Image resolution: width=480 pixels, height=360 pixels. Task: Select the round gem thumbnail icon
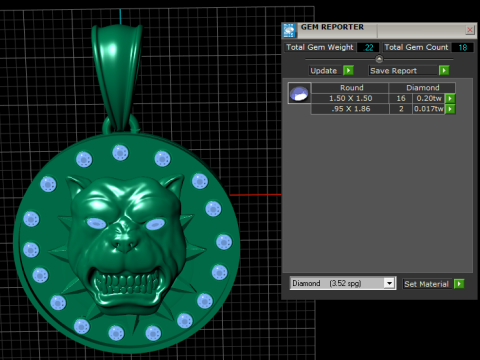pyautogui.click(x=299, y=93)
